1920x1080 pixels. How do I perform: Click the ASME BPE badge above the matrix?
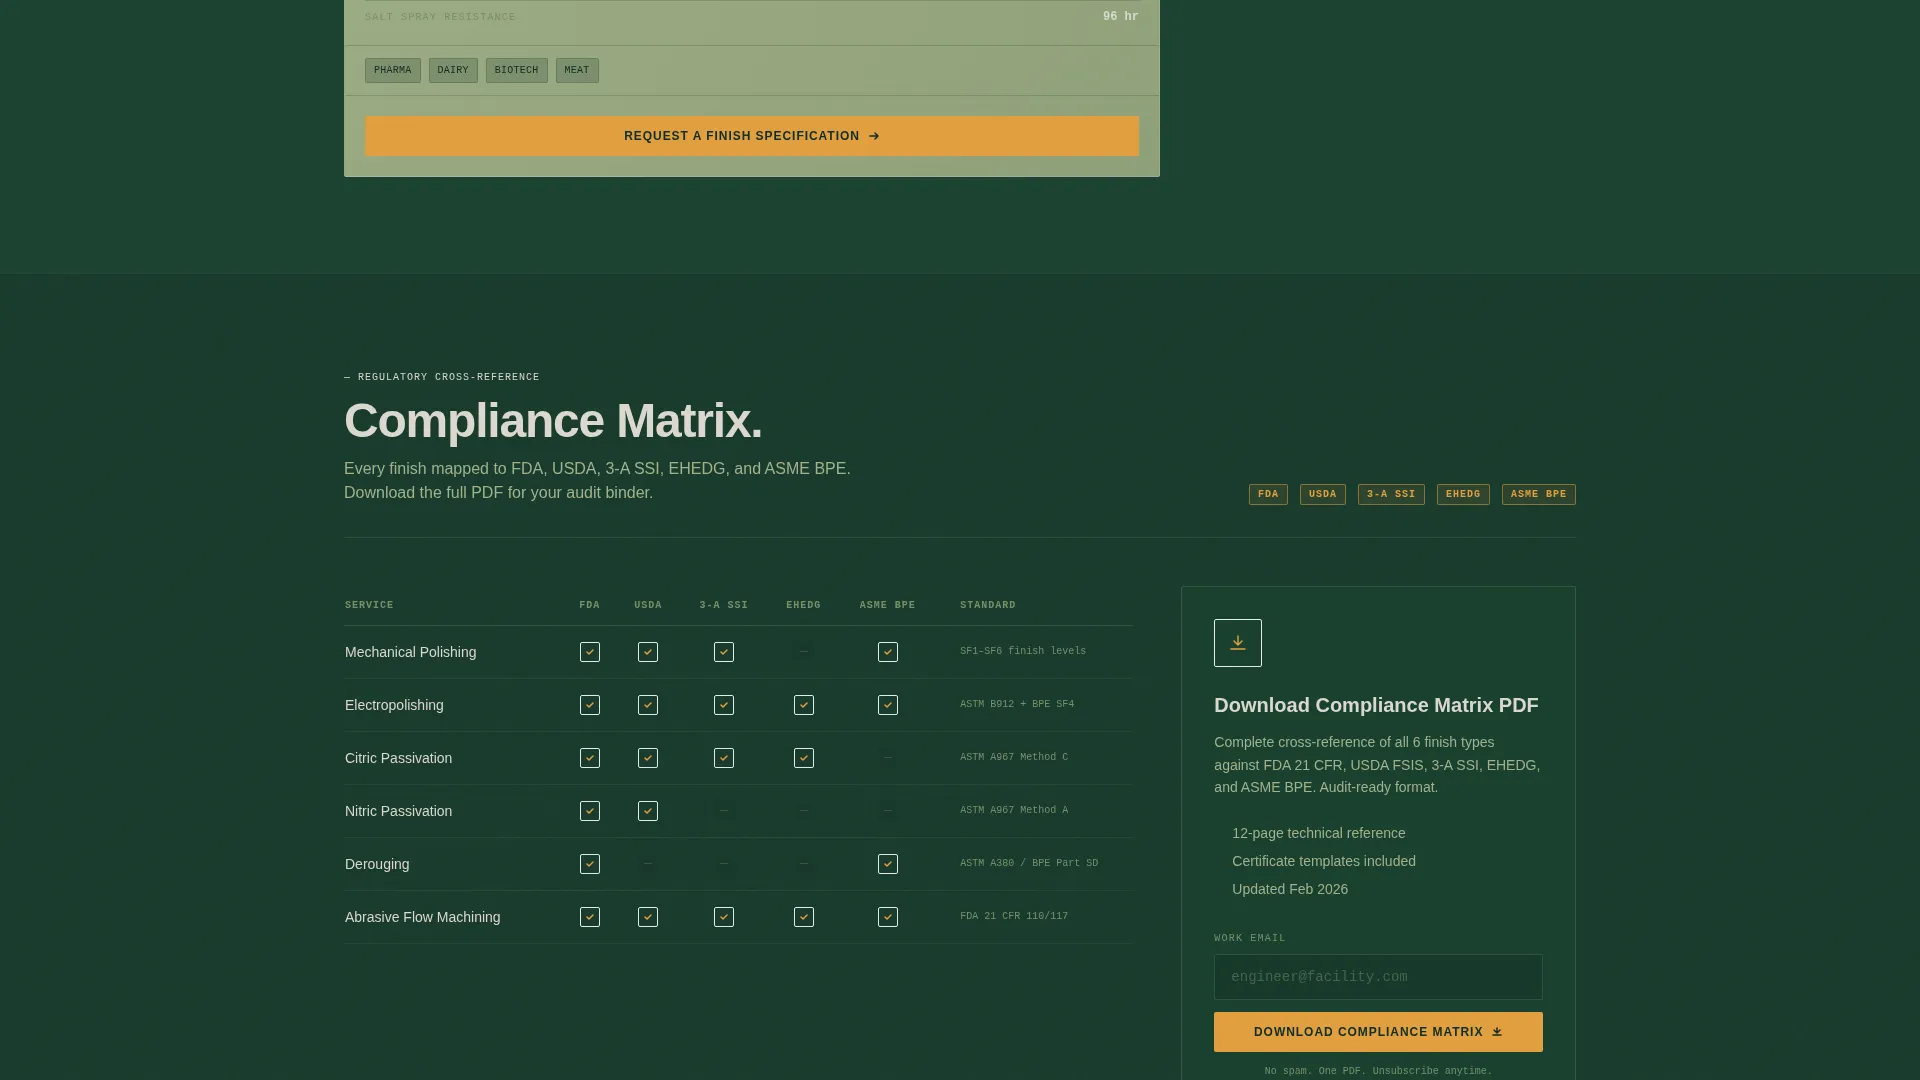click(1539, 494)
